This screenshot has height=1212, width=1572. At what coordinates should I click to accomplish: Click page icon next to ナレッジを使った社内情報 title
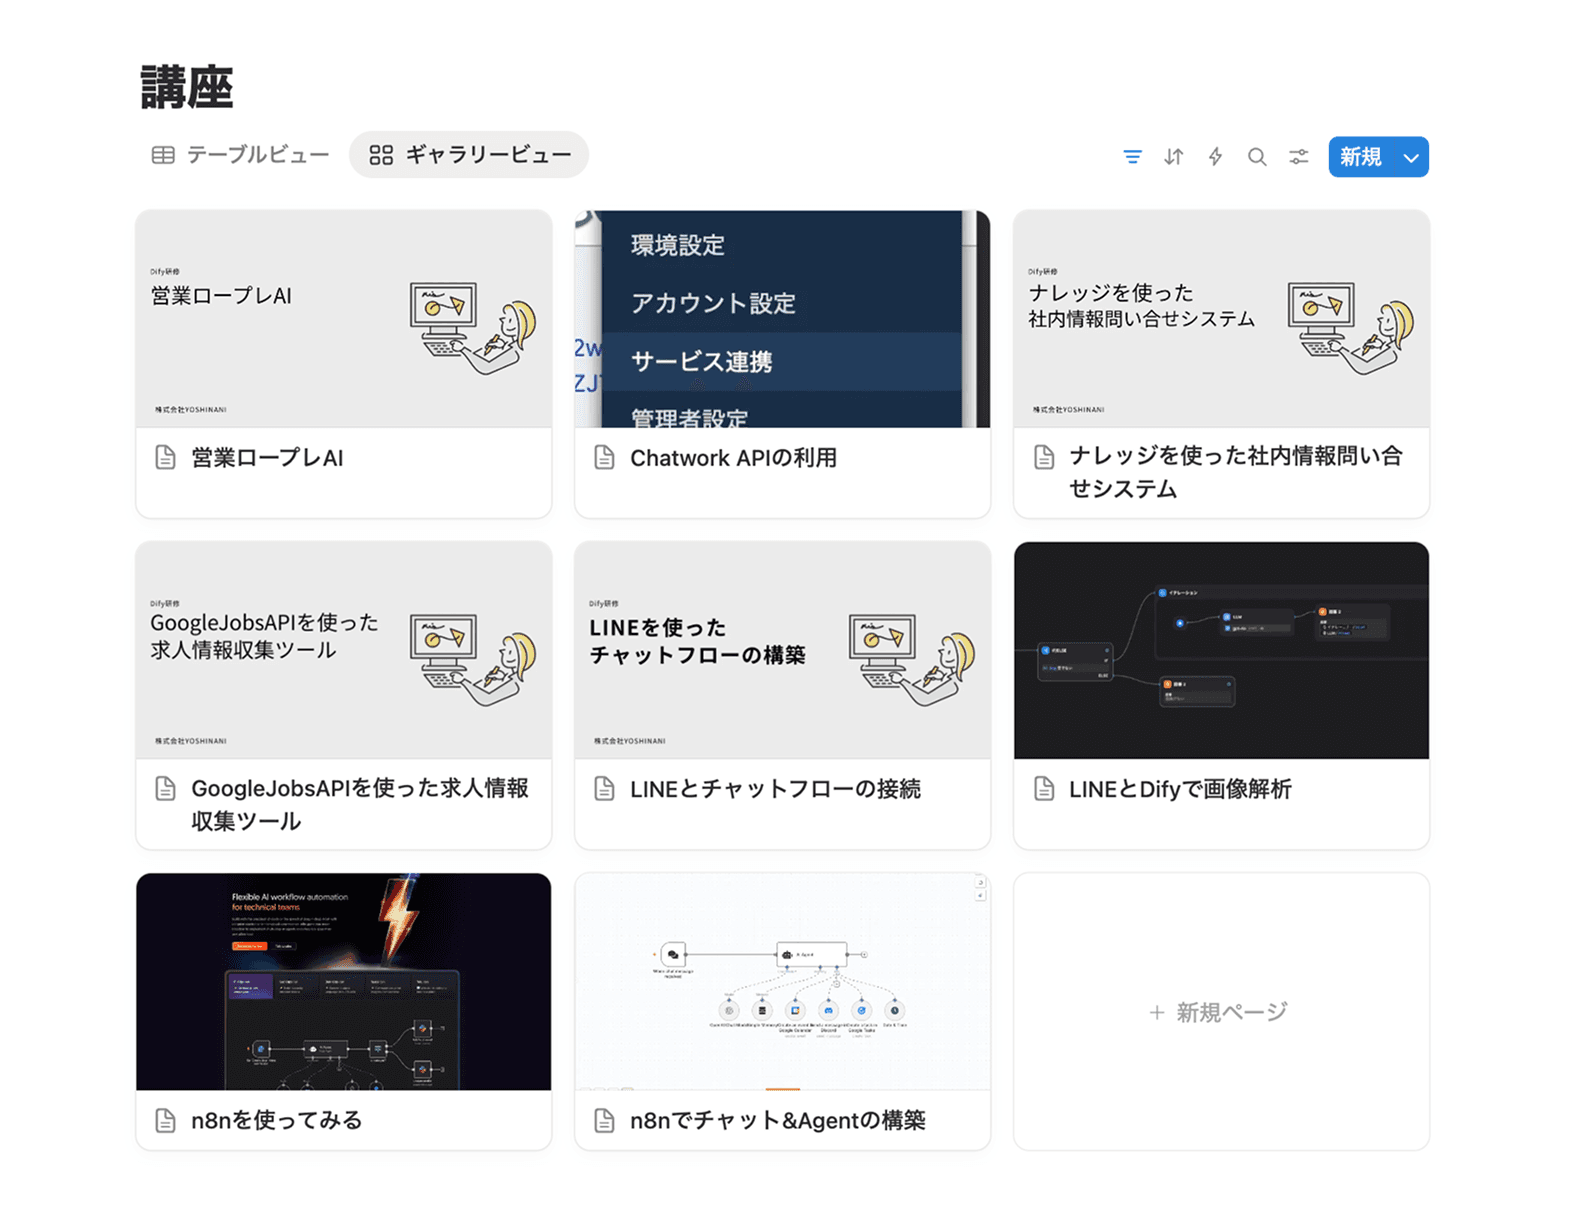(x=1044, y=457)
